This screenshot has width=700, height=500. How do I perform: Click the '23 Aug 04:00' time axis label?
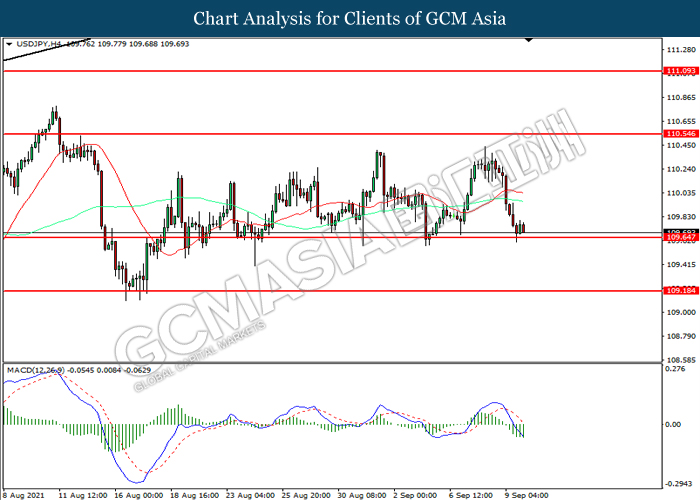[x=250, y=495]
